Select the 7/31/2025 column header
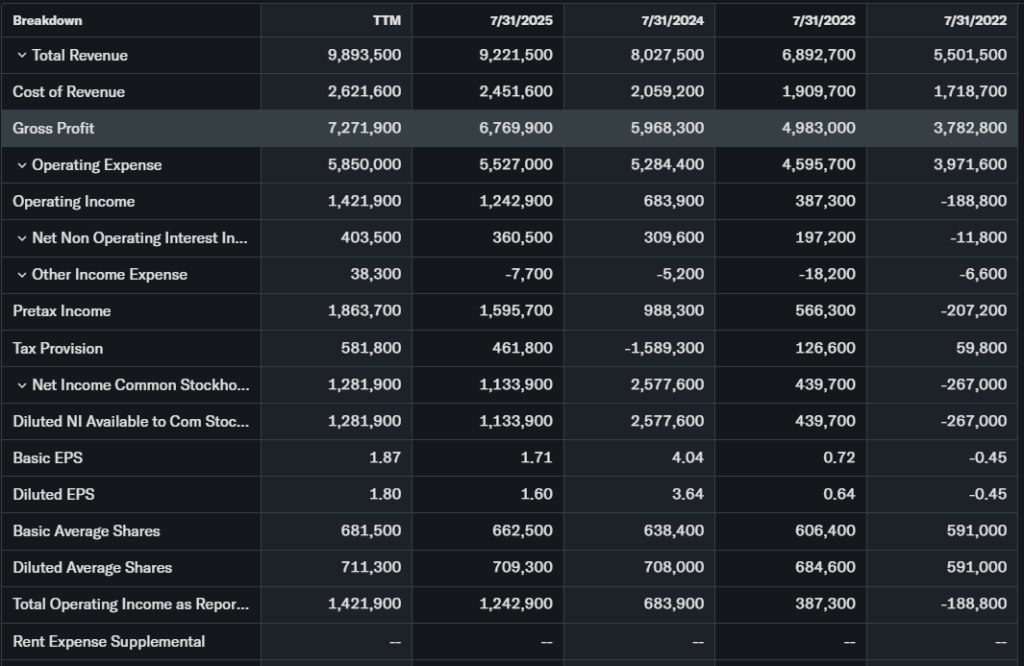Screen dimensions: 1024x666 tap(526, 20)
